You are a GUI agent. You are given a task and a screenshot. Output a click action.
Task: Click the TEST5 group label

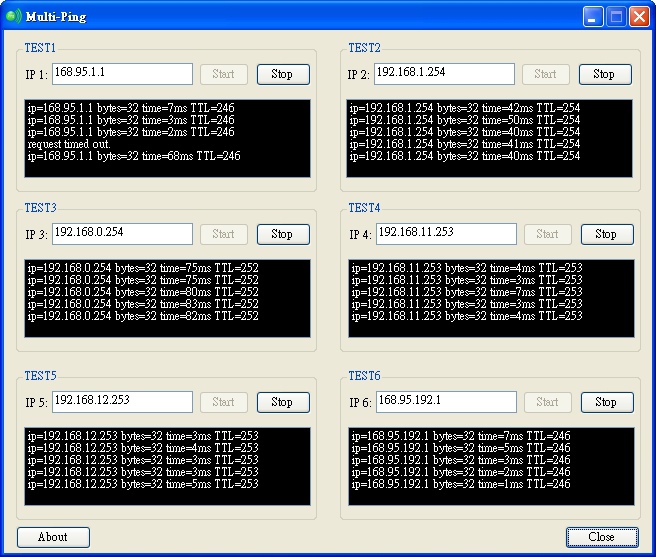[40, 376]
